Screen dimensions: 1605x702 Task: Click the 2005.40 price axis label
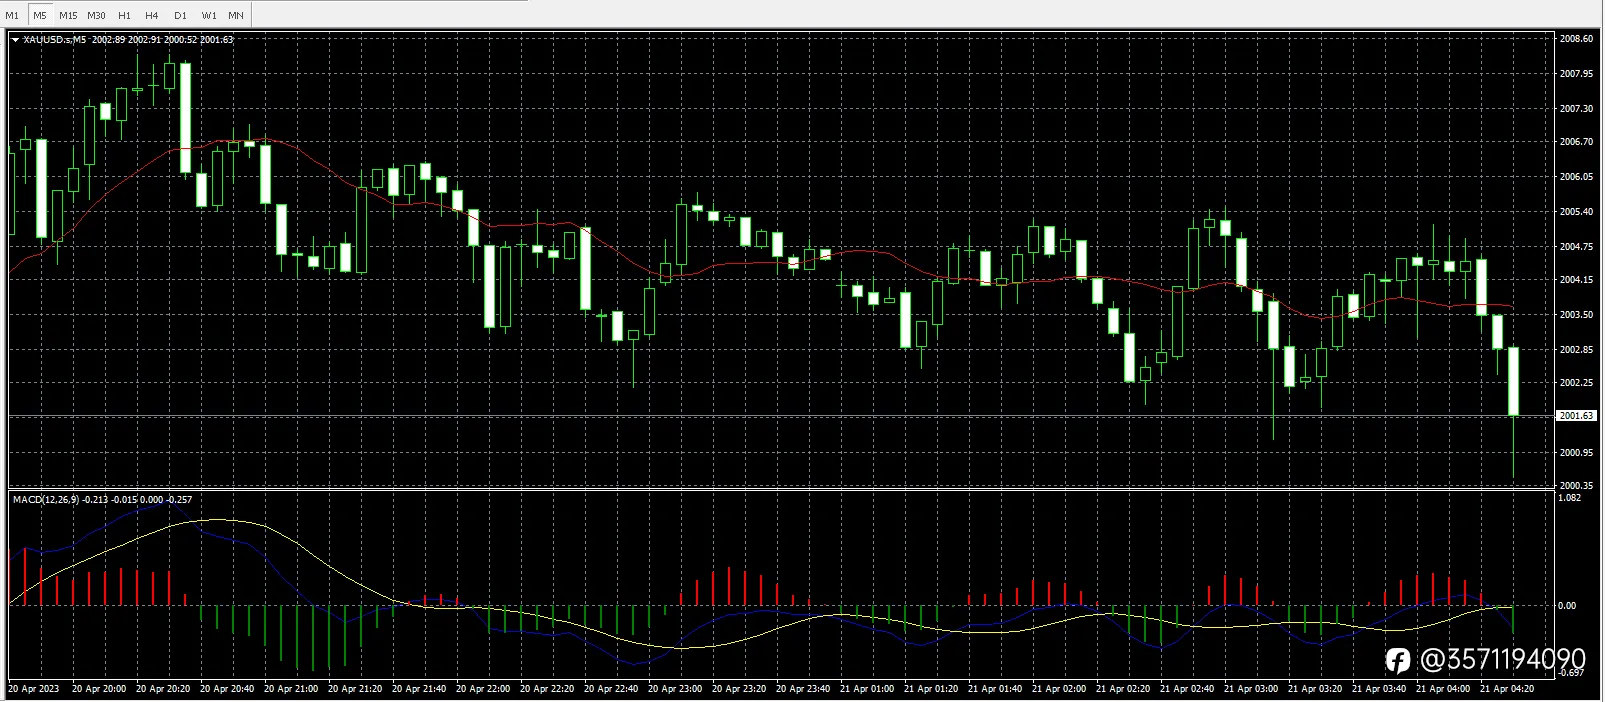(x=1576, y=212)
